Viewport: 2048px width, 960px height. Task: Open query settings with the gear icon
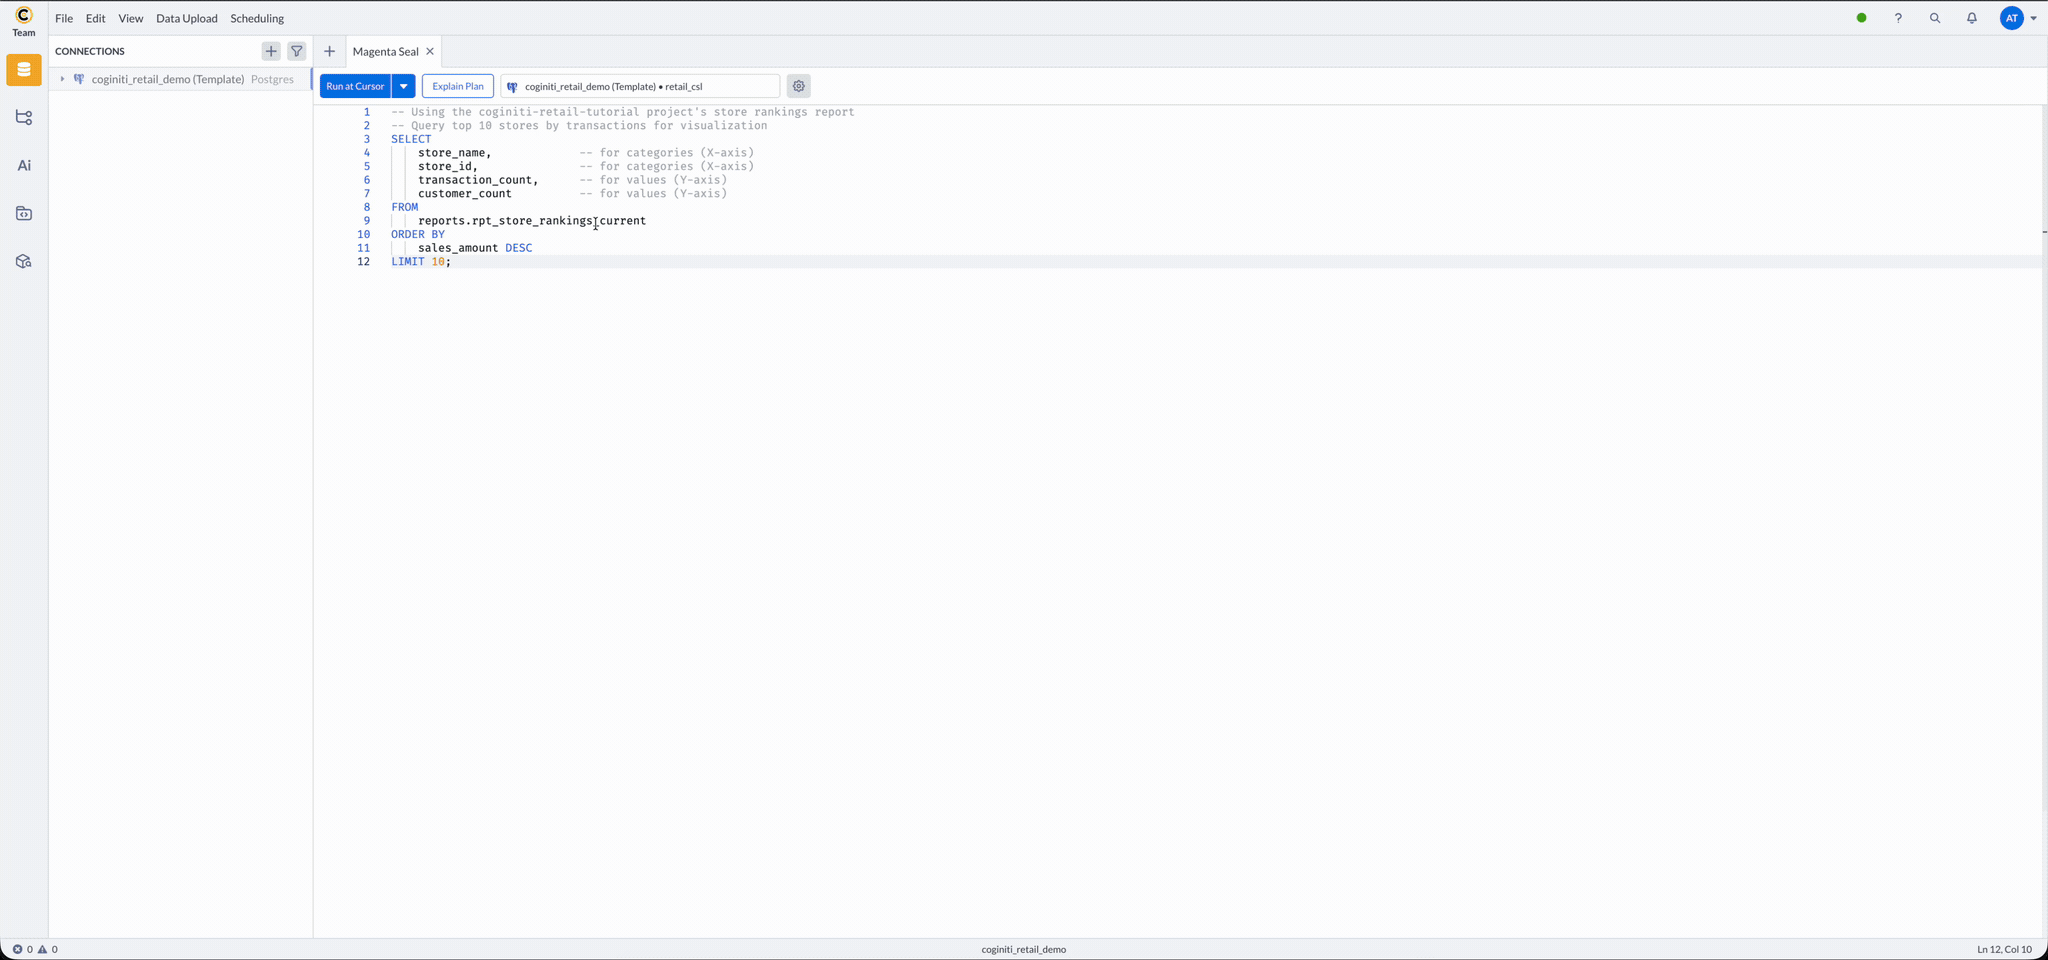798,86
